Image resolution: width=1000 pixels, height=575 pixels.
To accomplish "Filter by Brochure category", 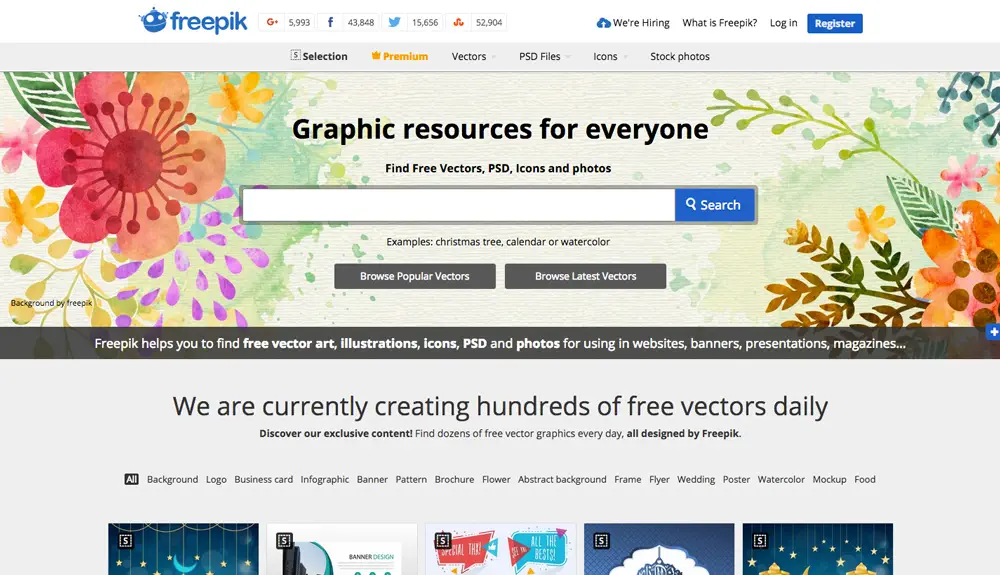I will [455, 479].
